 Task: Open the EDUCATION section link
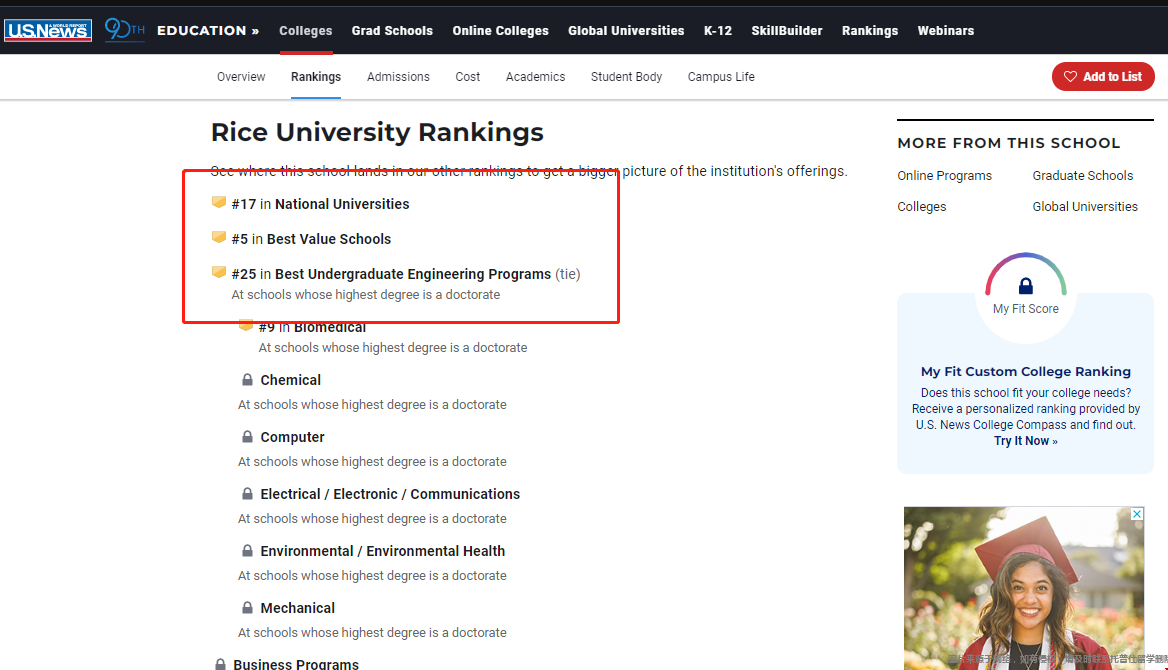point(208,31)
